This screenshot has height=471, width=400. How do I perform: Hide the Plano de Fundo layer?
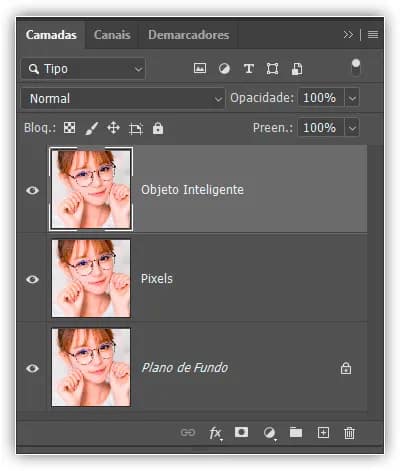32,368
